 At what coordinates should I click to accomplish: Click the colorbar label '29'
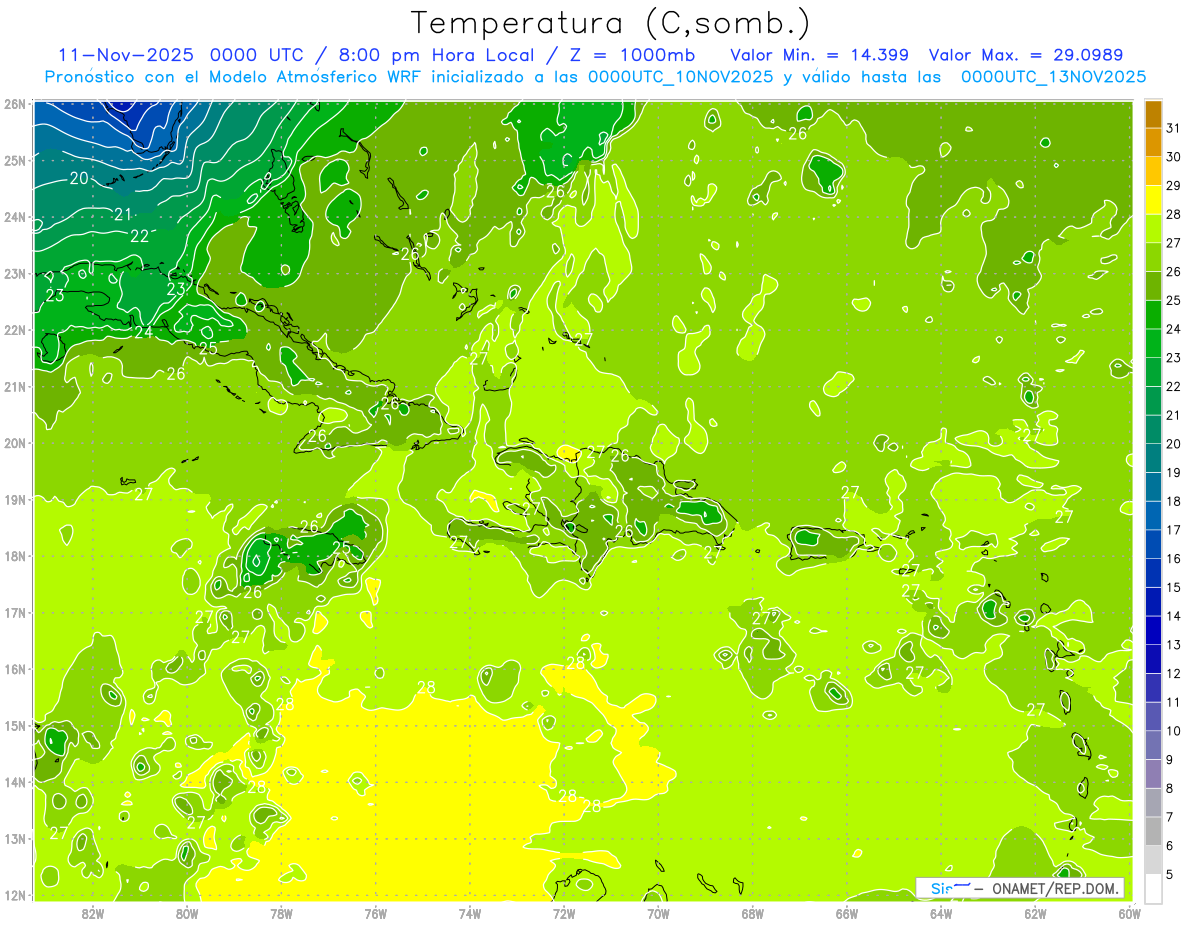tap(1174, 186)
